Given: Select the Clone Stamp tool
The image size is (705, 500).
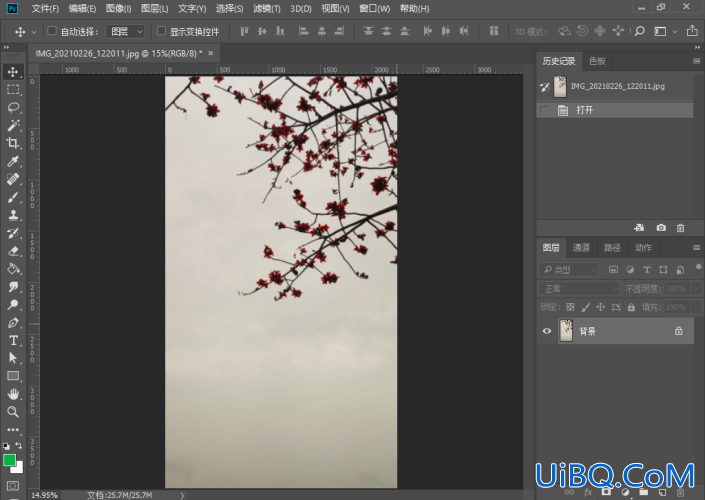Looking at the screenshot, I should 13,215.
